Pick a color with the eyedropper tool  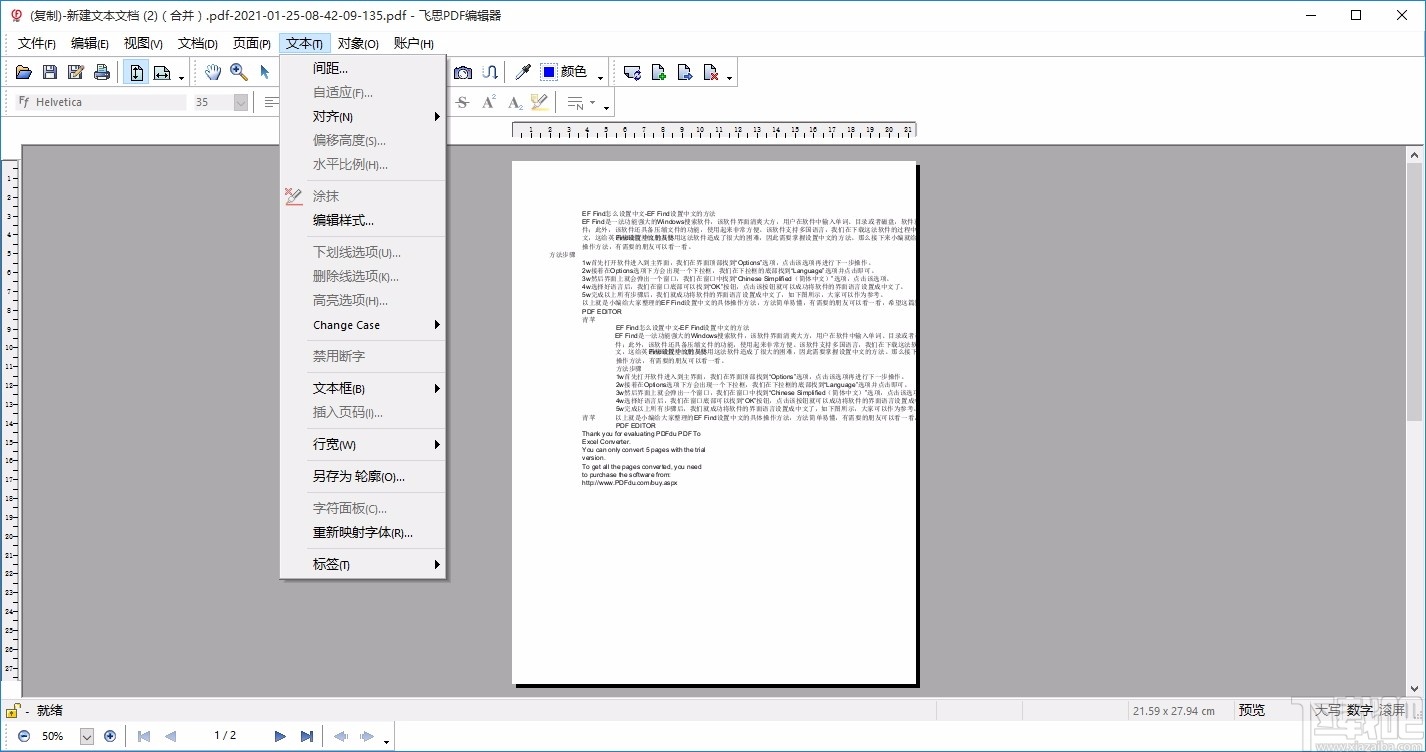pos(522,71)
